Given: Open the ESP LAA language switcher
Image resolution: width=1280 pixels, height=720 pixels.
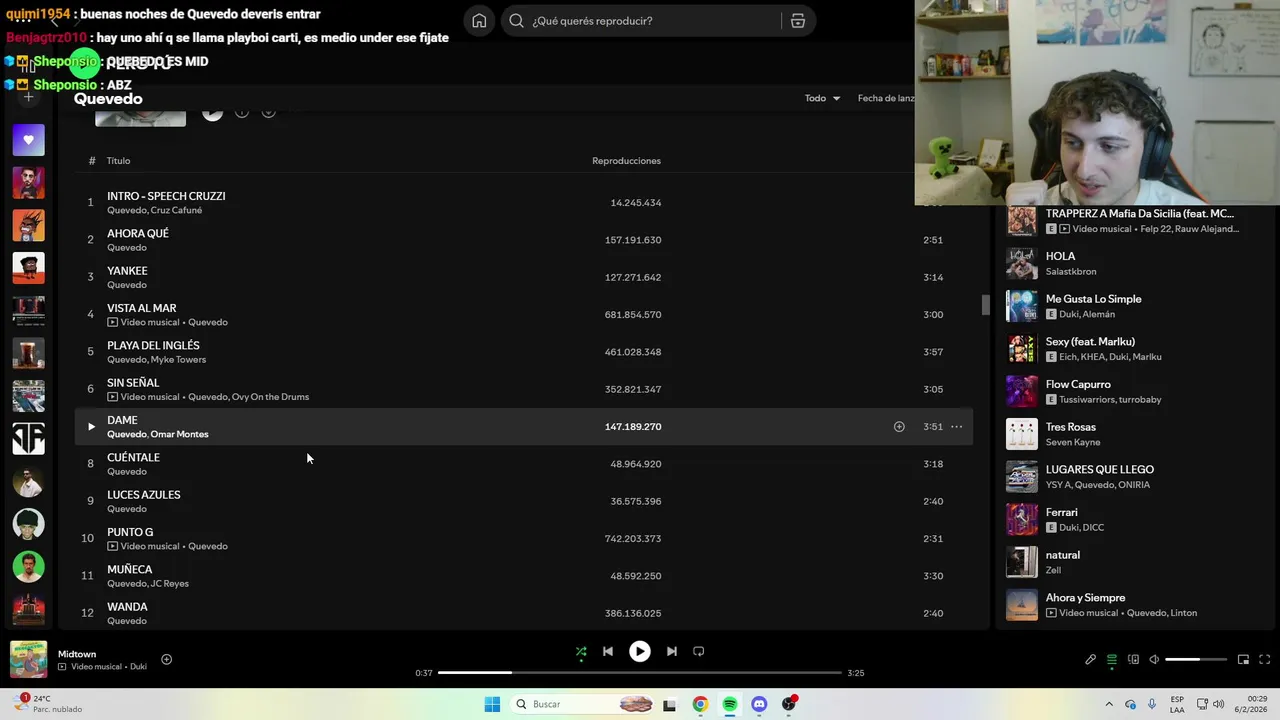Looking at the screenshot, I should point(1177,705).
